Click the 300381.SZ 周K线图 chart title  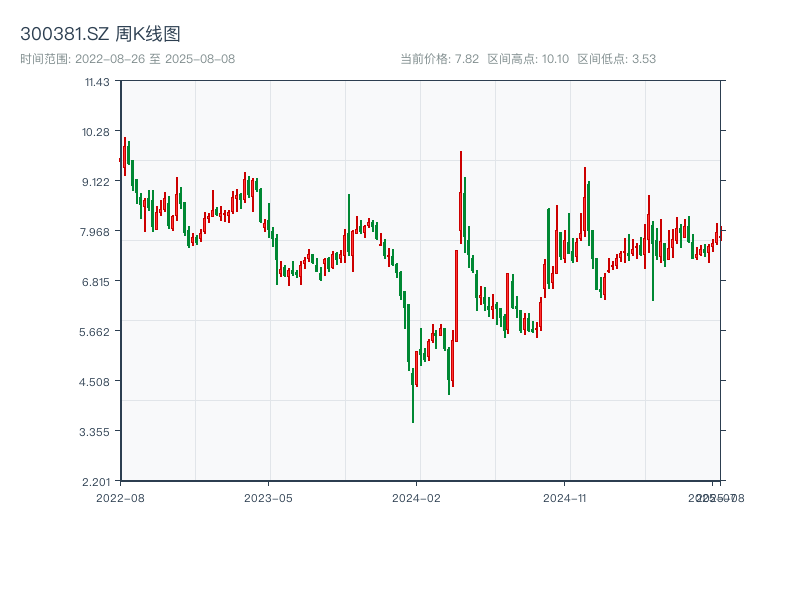point(100,35)
